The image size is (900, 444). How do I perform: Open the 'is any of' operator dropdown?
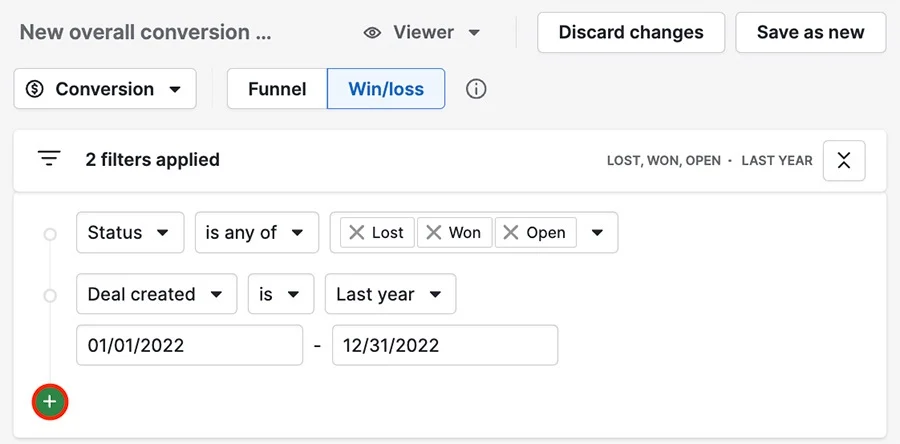pyautogui.click(x=257, y=232)
